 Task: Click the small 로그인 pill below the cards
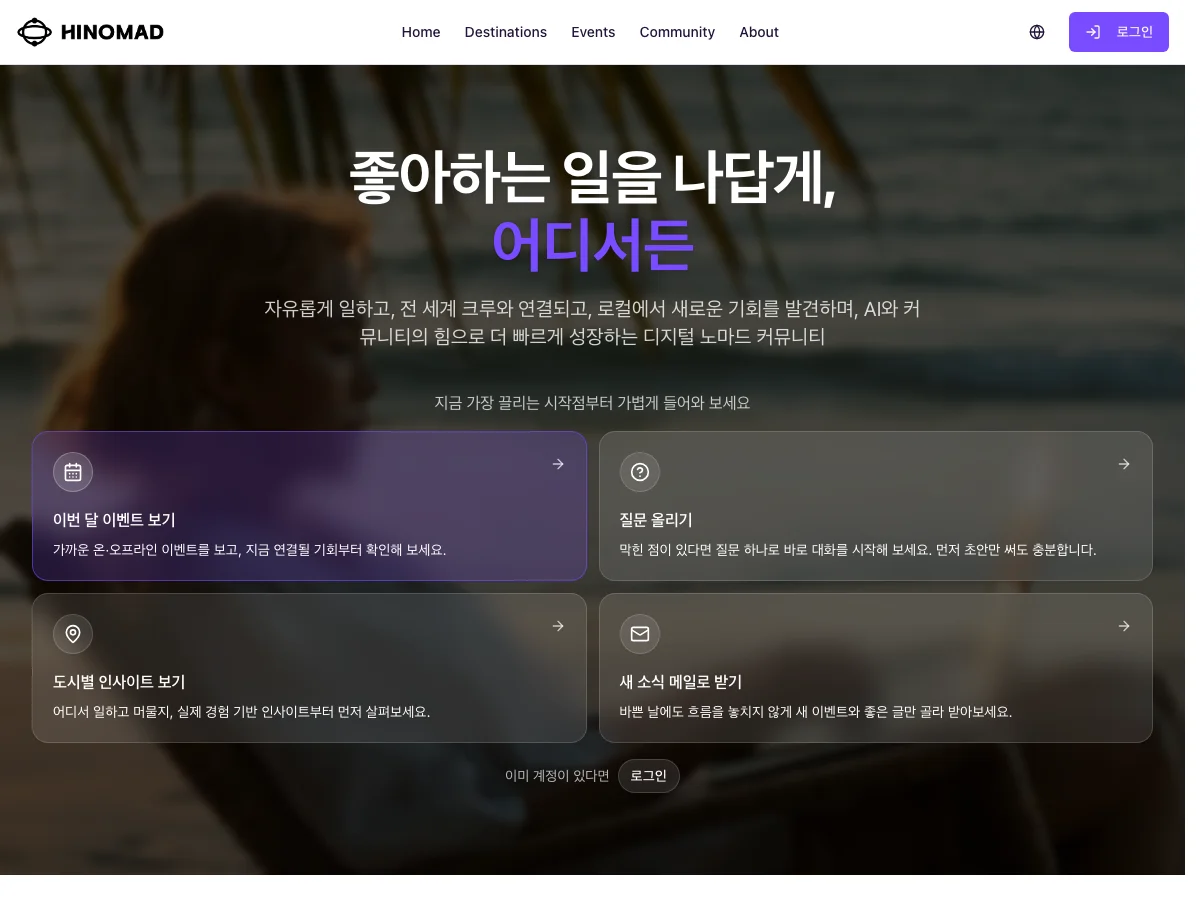649,776
